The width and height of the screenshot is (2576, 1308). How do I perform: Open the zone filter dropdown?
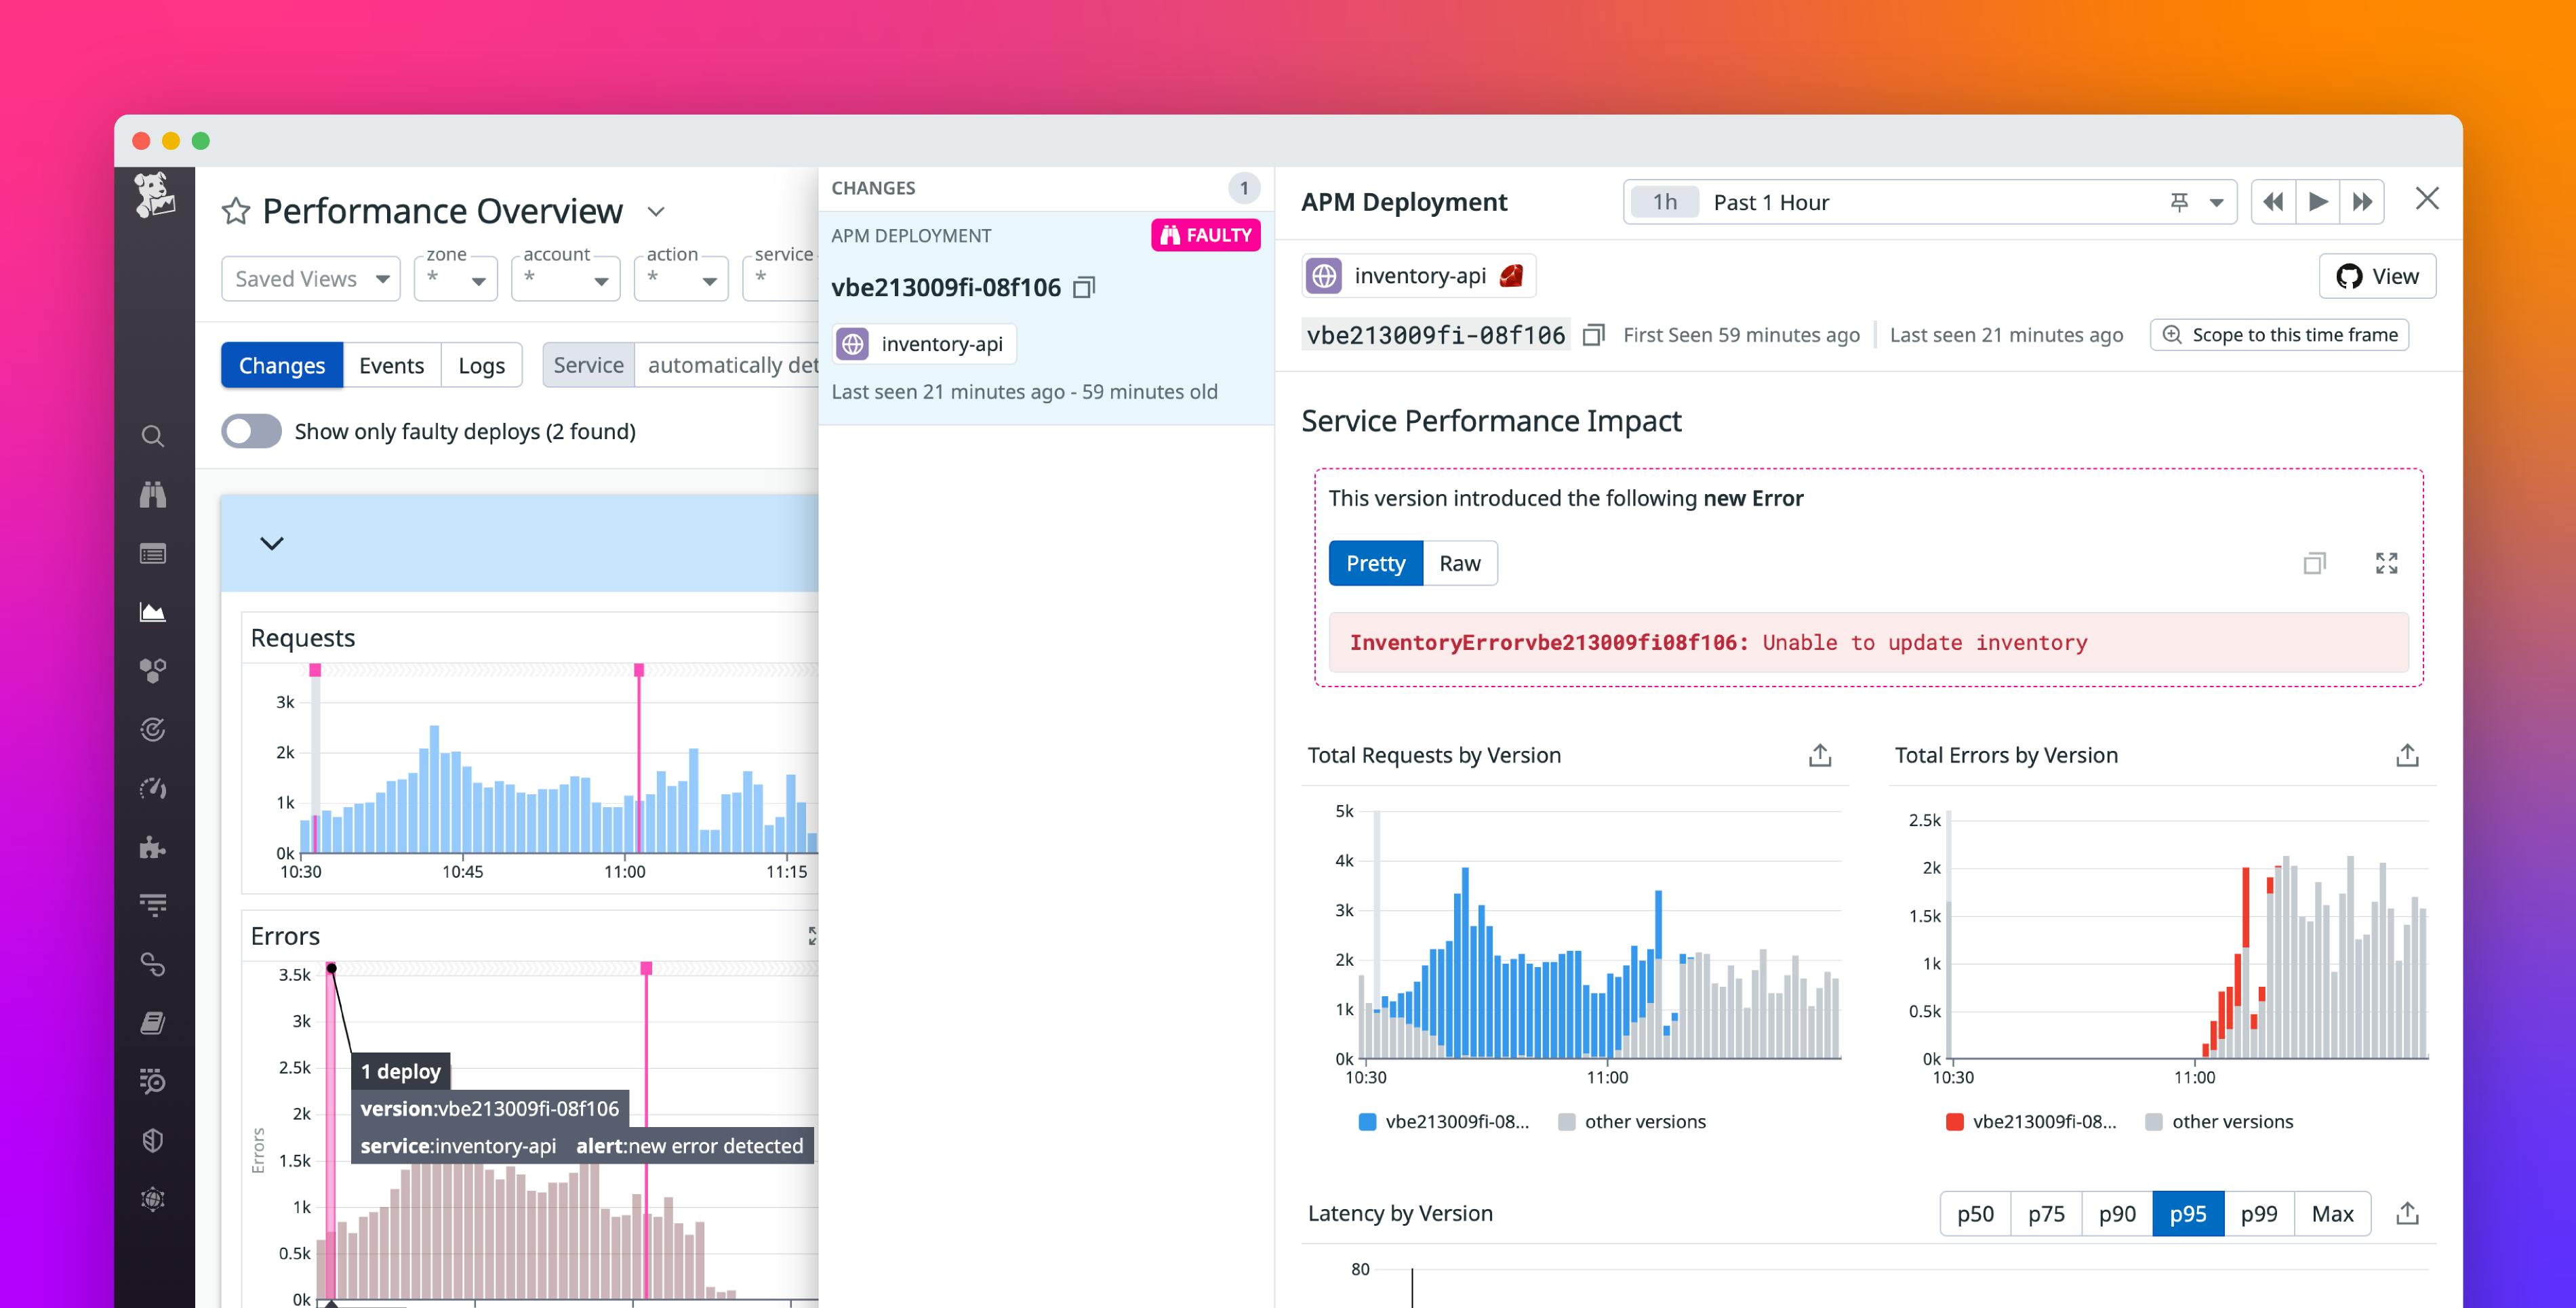click(x=455, y=278)
